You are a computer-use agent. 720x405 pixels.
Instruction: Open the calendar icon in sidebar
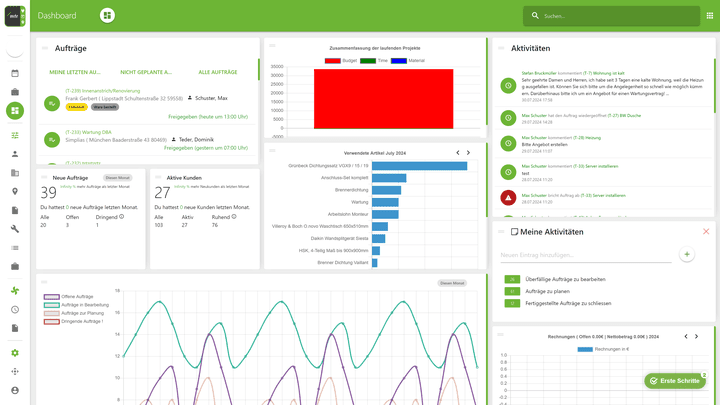(15, 73)
